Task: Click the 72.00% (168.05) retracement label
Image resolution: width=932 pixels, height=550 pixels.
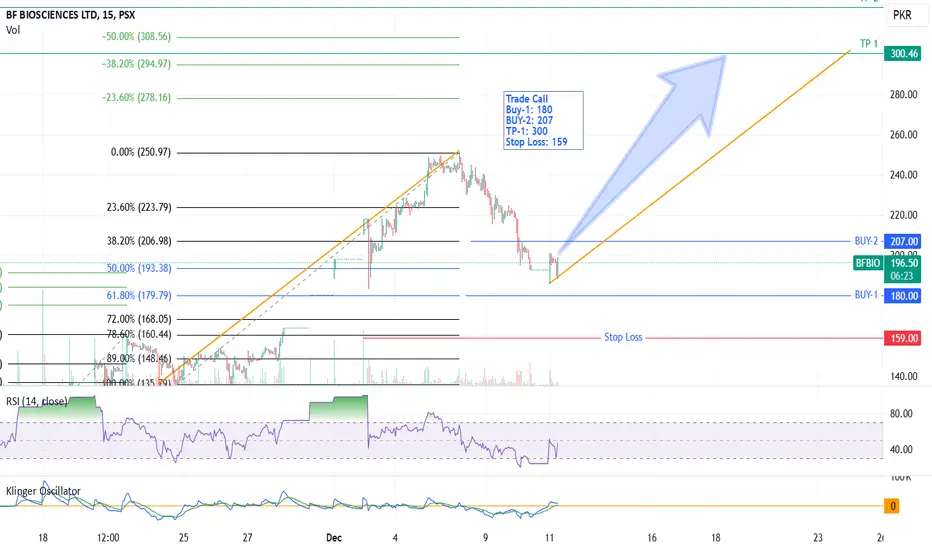Action: tap(139, 319)
